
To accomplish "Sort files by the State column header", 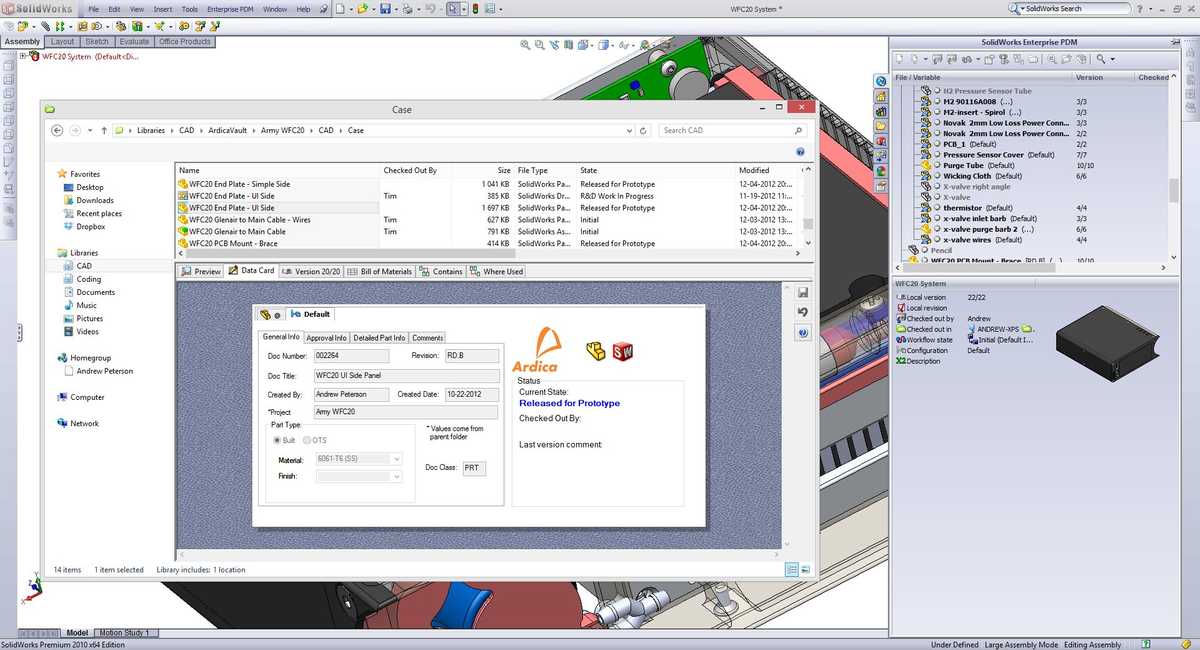I will (656, 170).
